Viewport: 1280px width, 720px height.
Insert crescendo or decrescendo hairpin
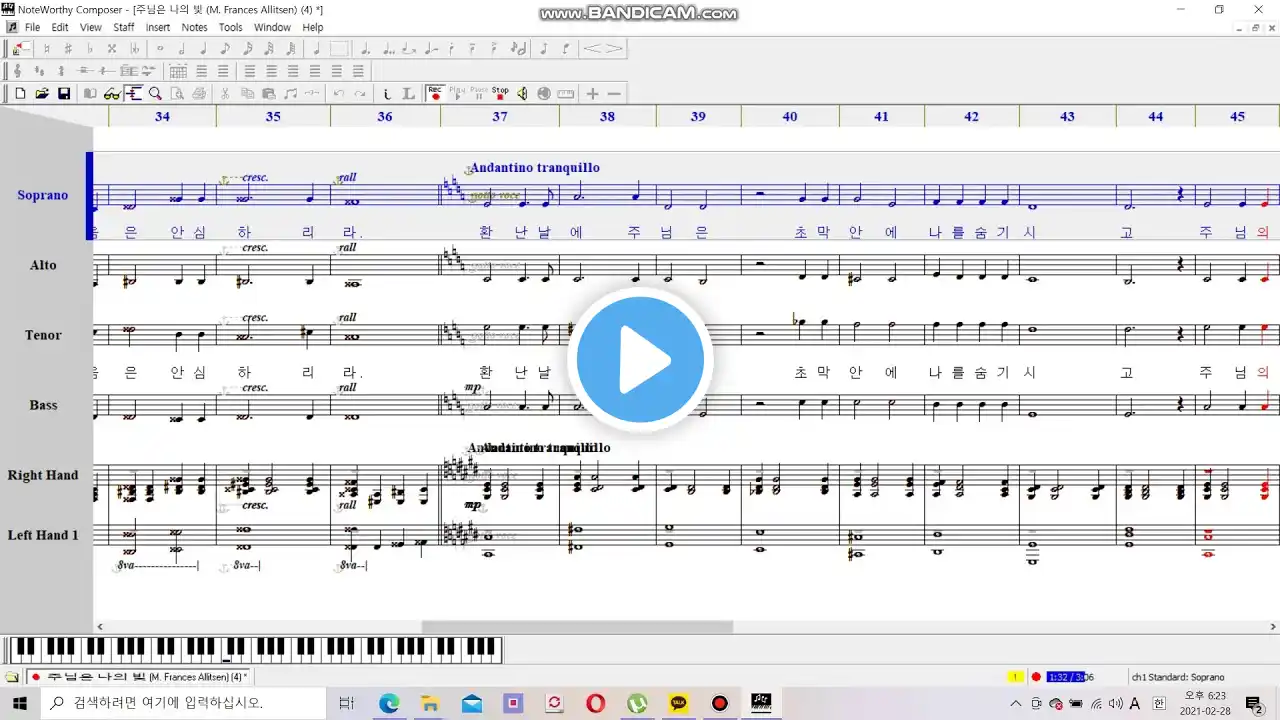(603, 48)
